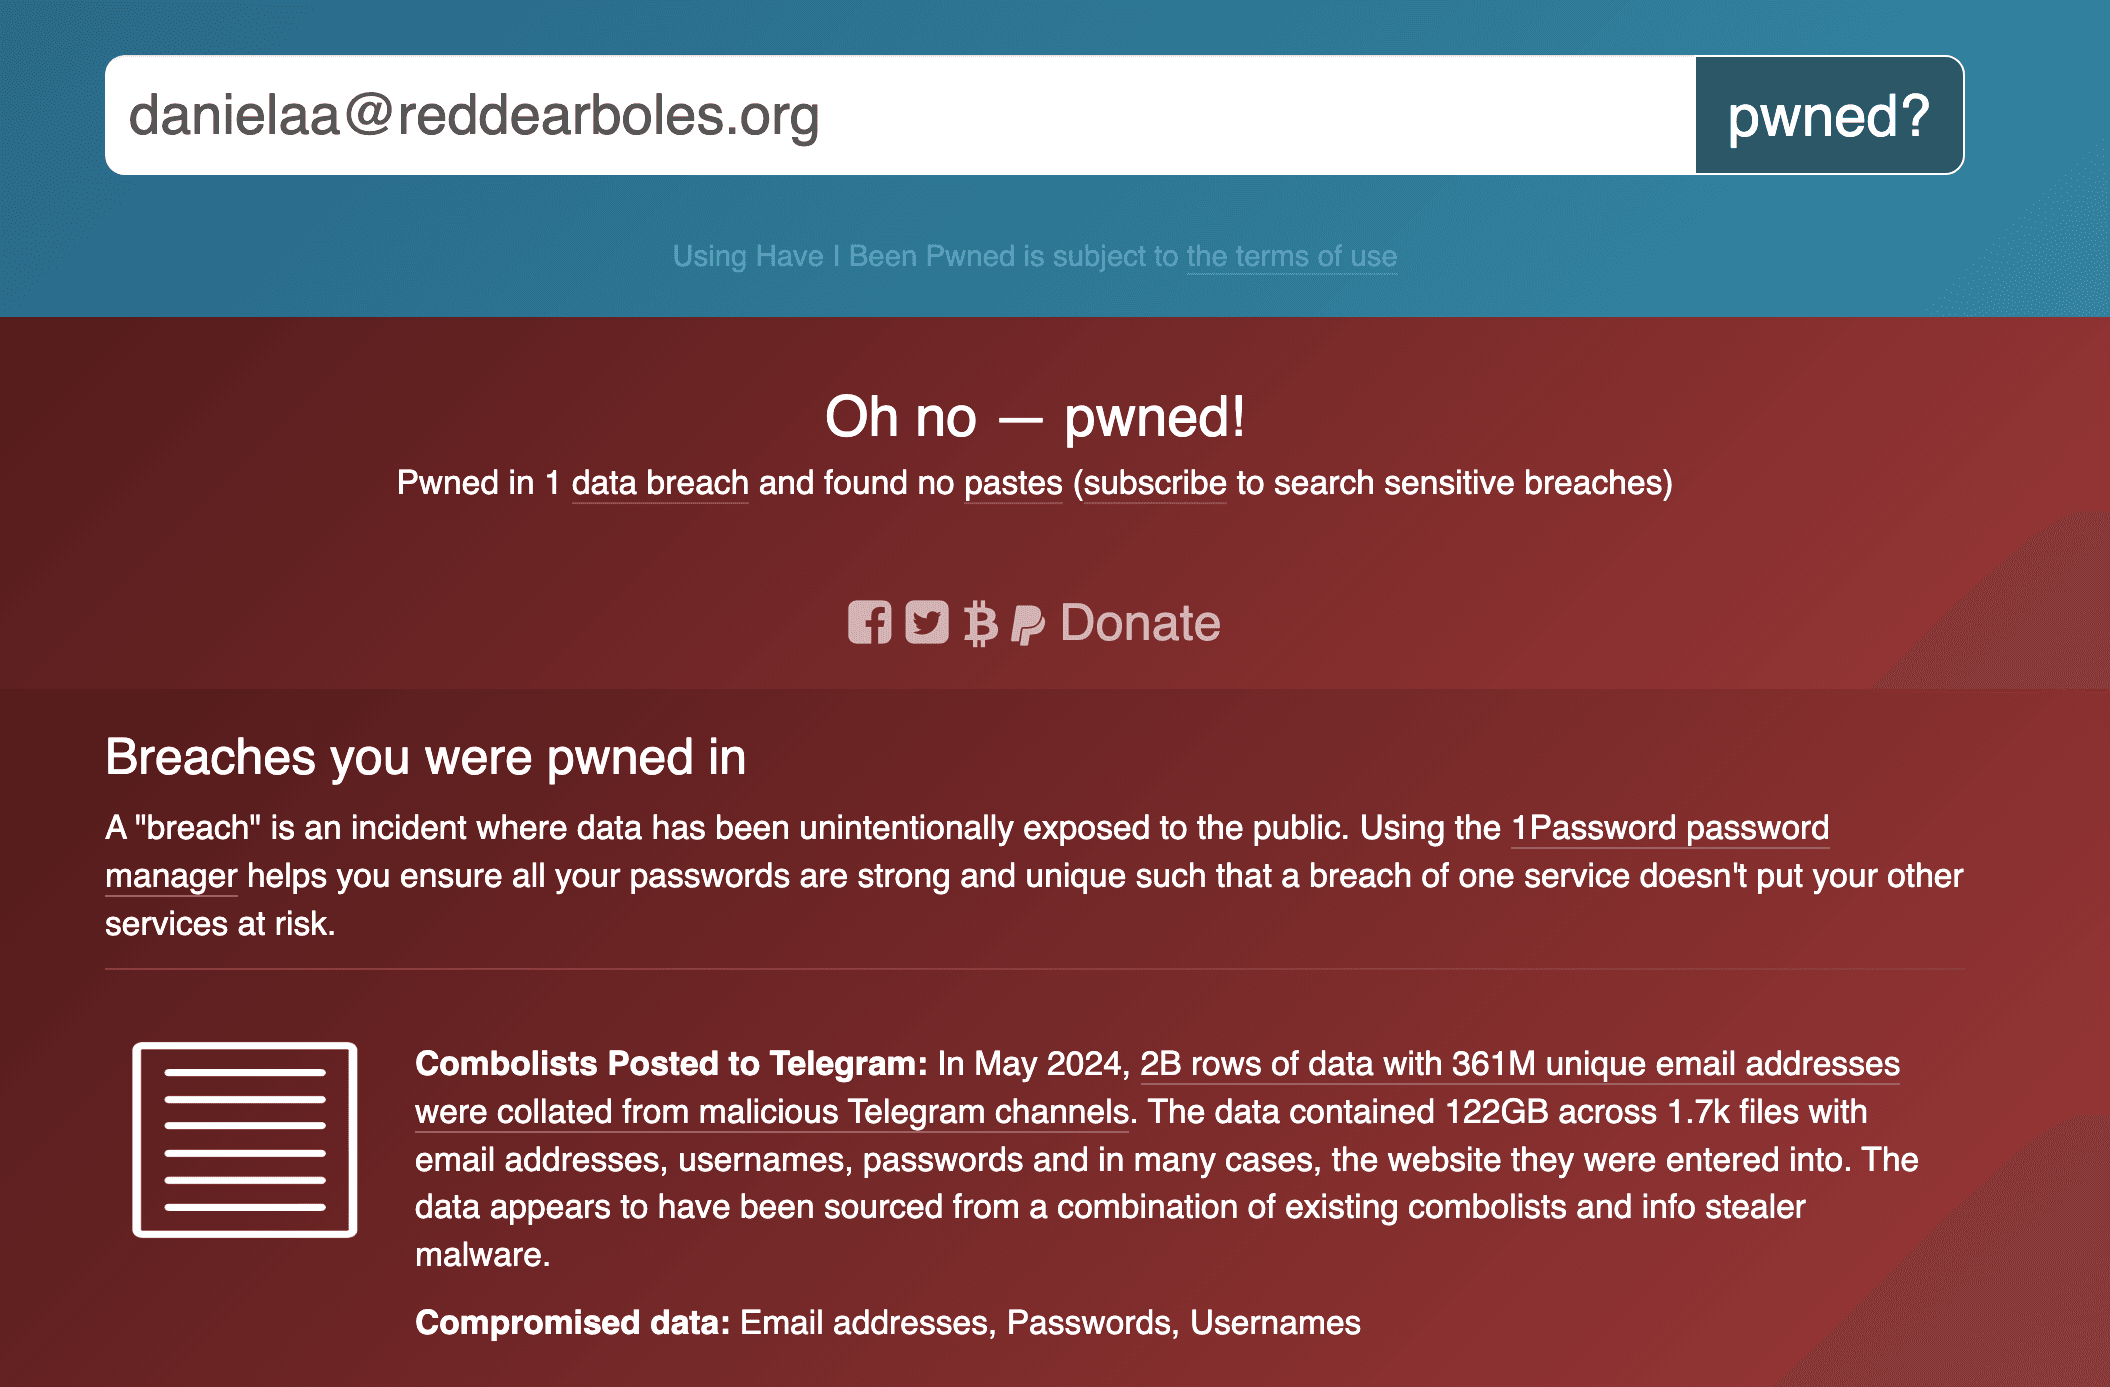Click the Oh no — pwned! heading

click(x=1035, y=416)
